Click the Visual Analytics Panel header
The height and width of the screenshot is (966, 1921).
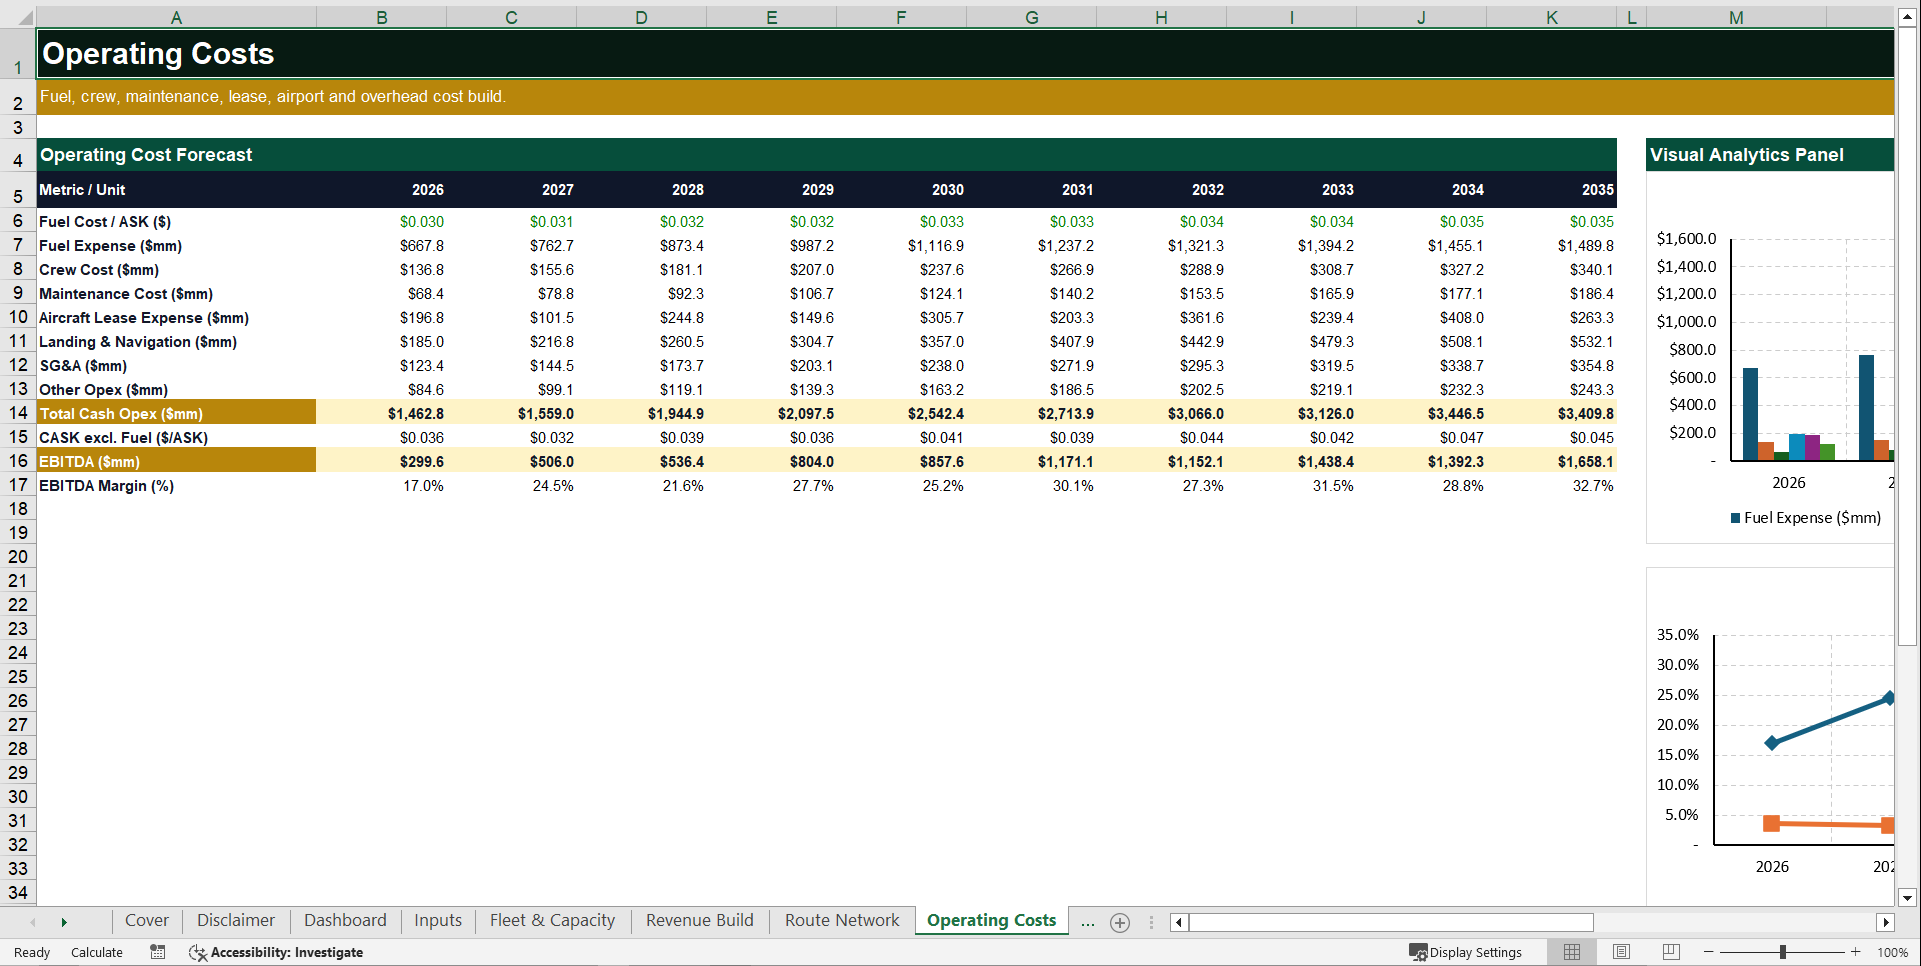tap(1770, 155)
